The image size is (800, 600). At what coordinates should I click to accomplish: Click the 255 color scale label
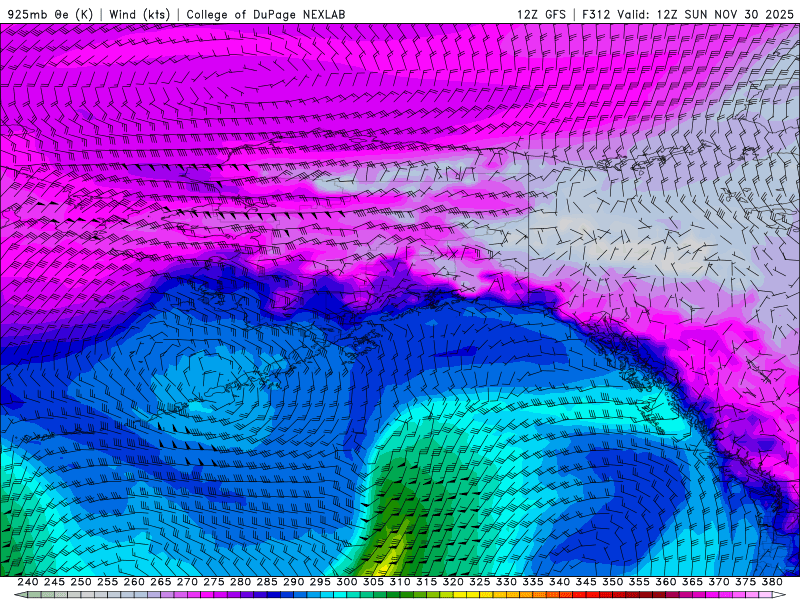(x=107, y=582)
